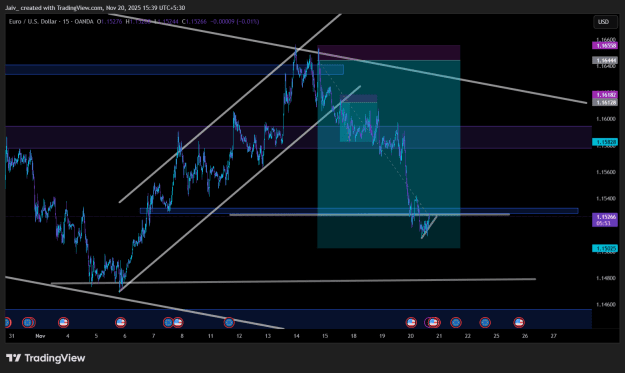This screenshot has height=373, width=625.
Task: Click the current price label 1.15266
Action: [x=606, y=220]
